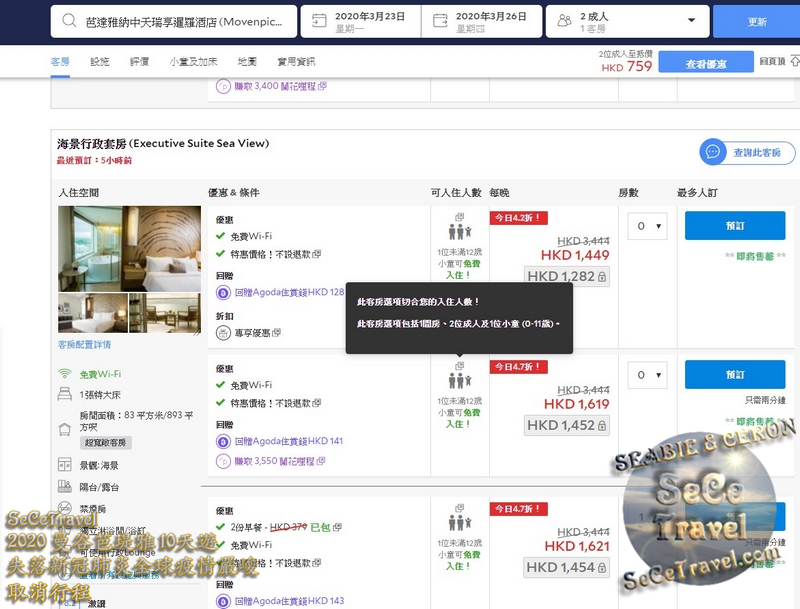Click the 超寬敞客房 tag

[106, 442]
